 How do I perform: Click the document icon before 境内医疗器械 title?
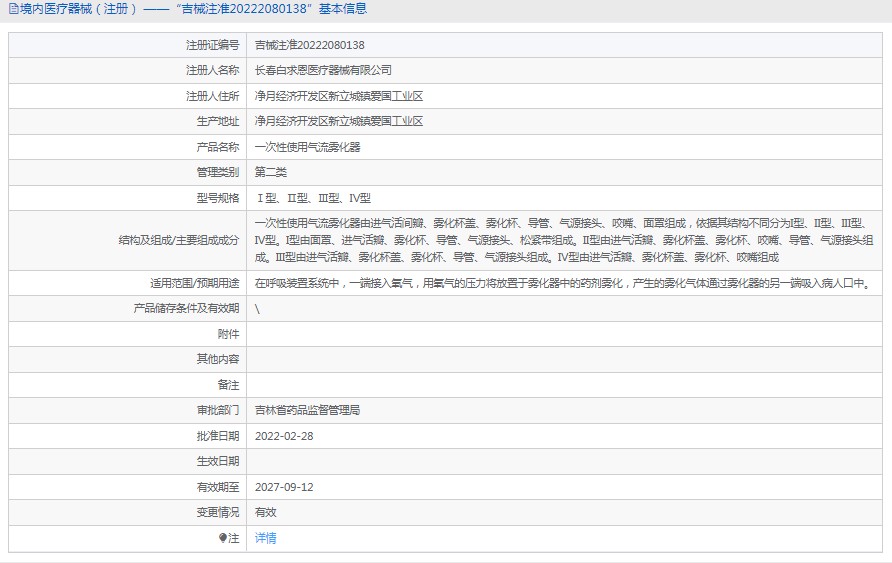[x=14, y=9]
